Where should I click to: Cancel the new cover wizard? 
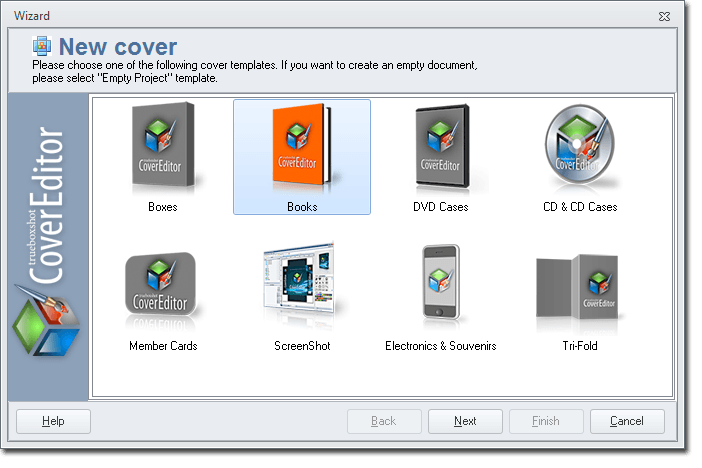tap(627, 421)
